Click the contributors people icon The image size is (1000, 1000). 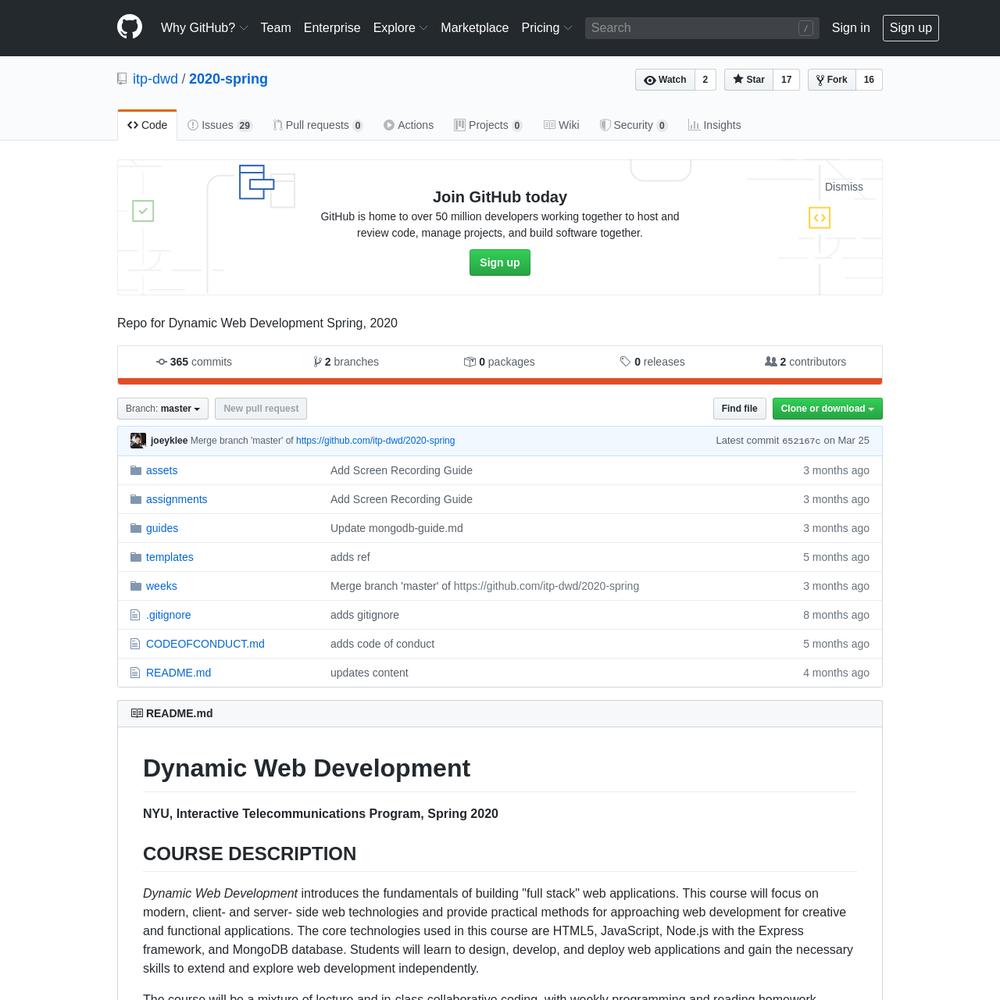coord(770,362)
